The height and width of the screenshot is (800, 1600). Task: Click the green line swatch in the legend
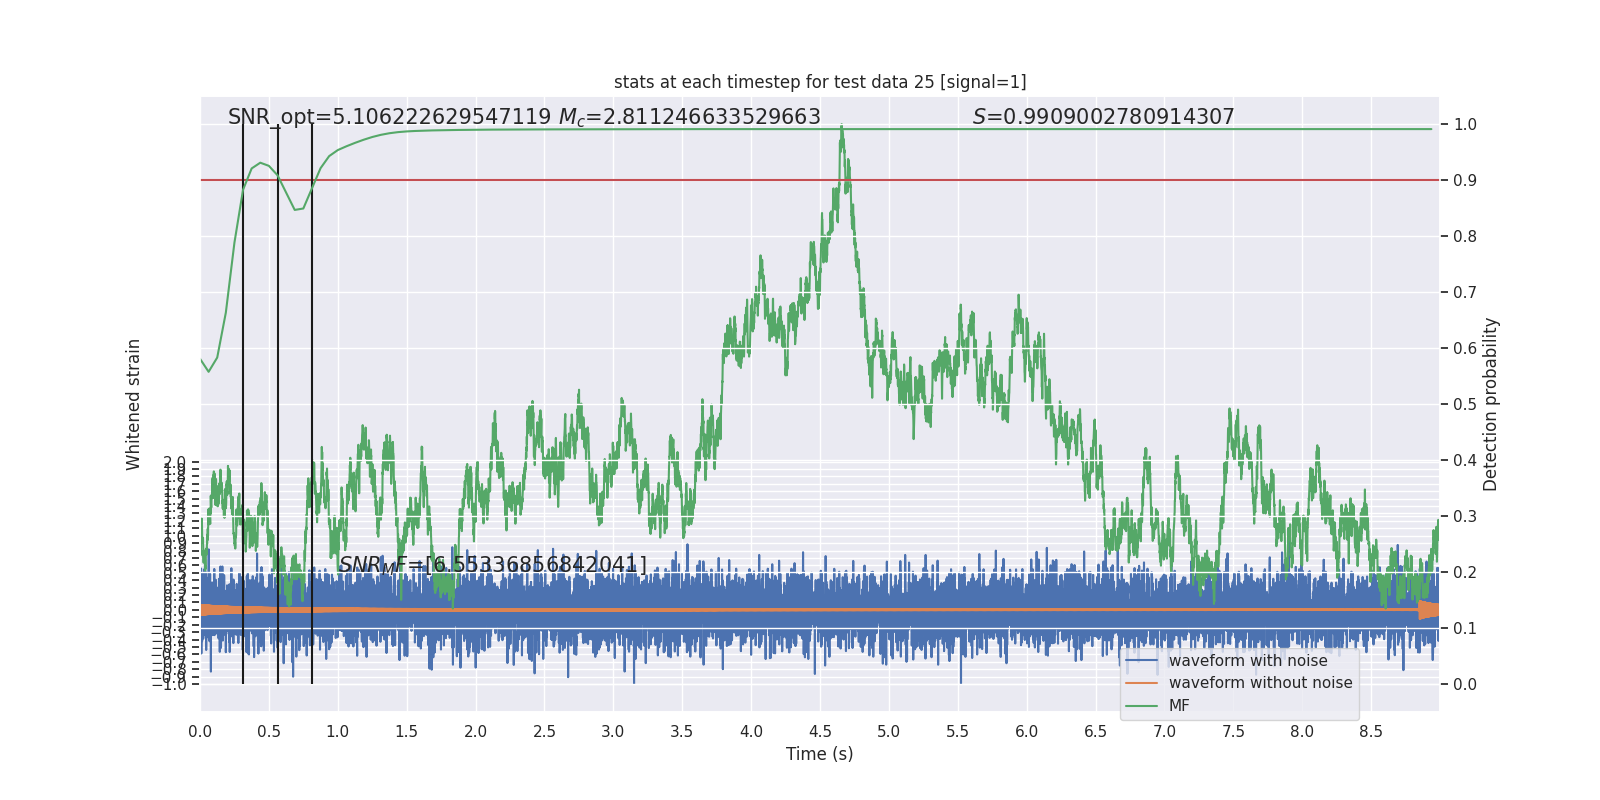tap(1141, 706)
